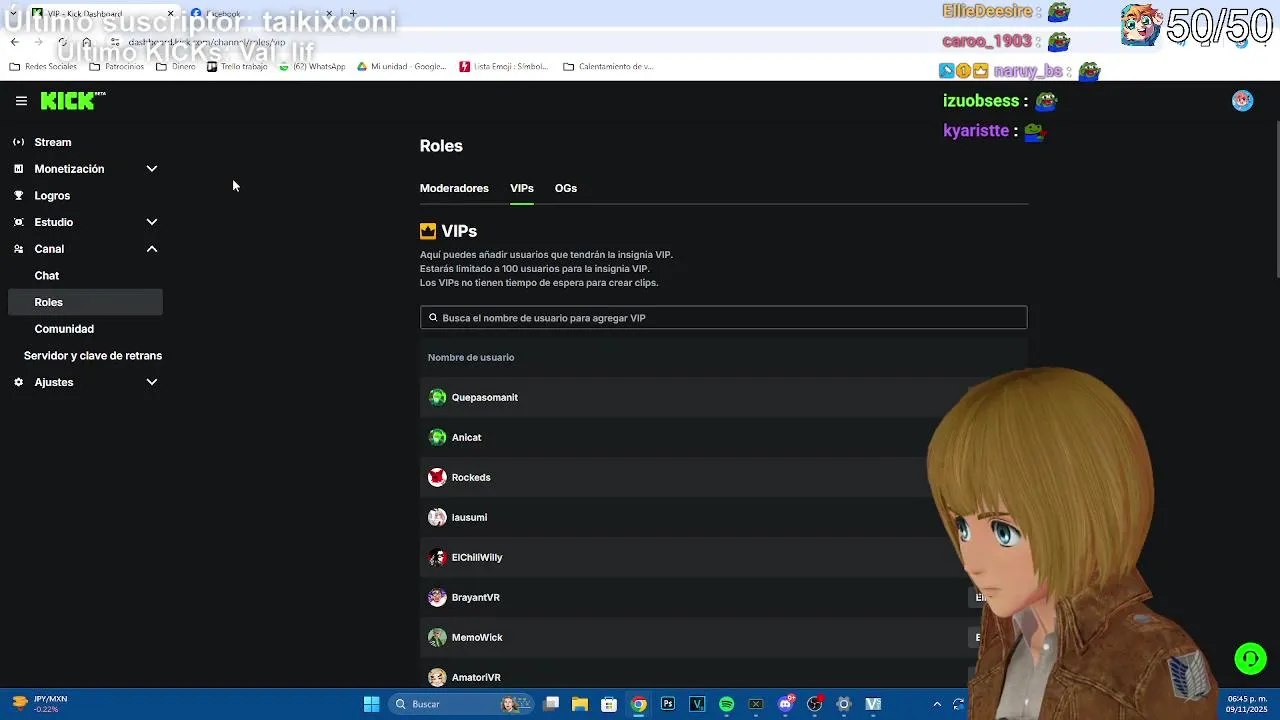
Task: Click the green support chat bubble
Action: tap(1250, 658)
